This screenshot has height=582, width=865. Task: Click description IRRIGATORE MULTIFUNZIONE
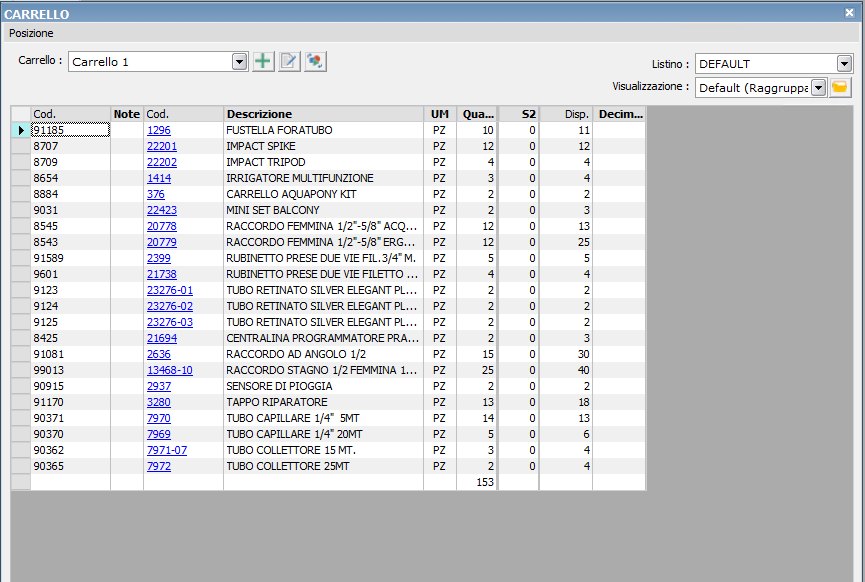(300, 178)
